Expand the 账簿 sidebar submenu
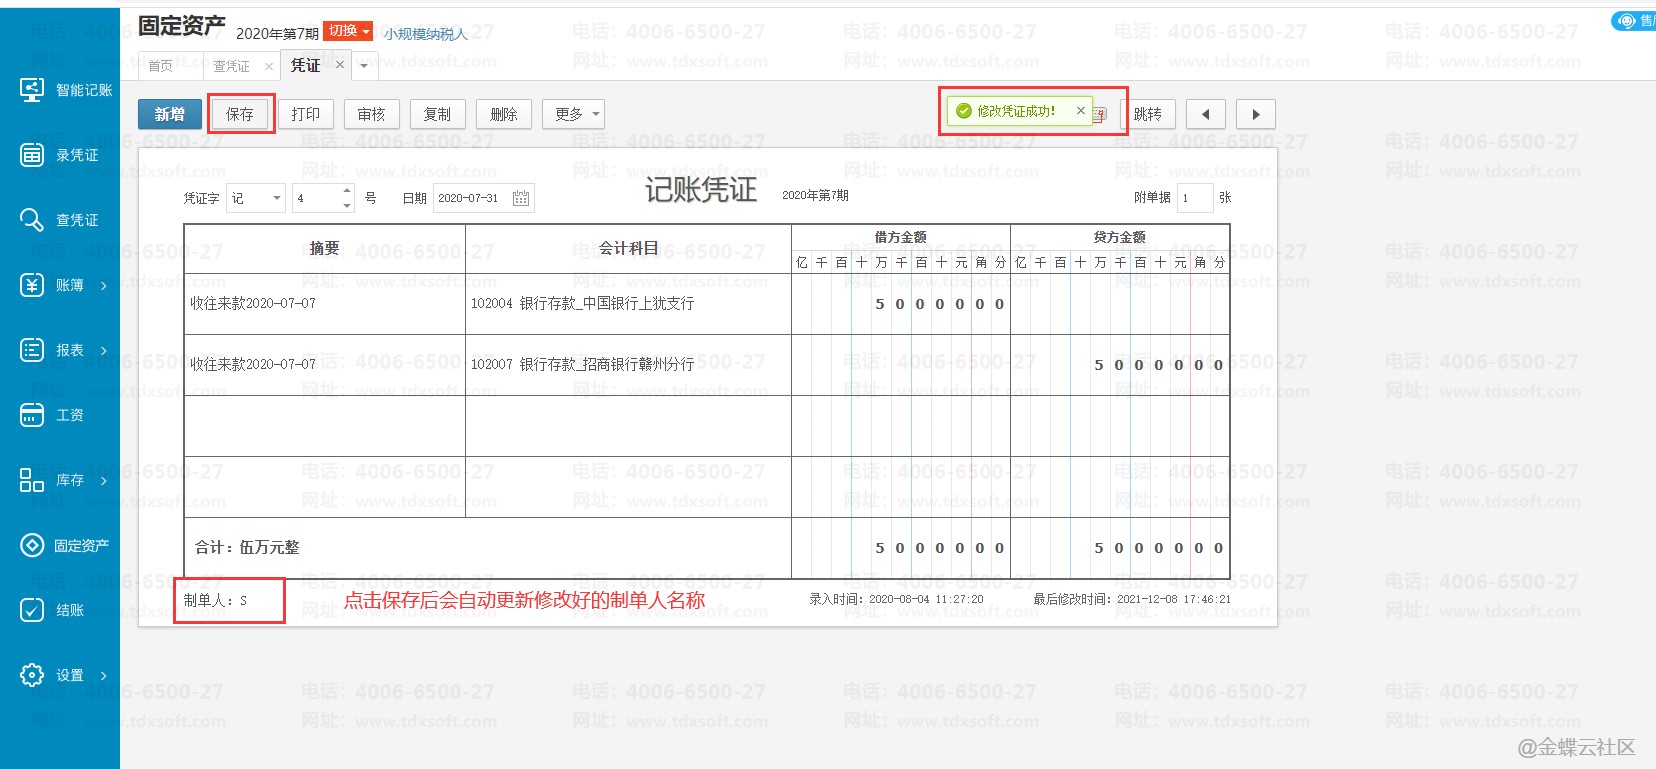 [103, 285]
